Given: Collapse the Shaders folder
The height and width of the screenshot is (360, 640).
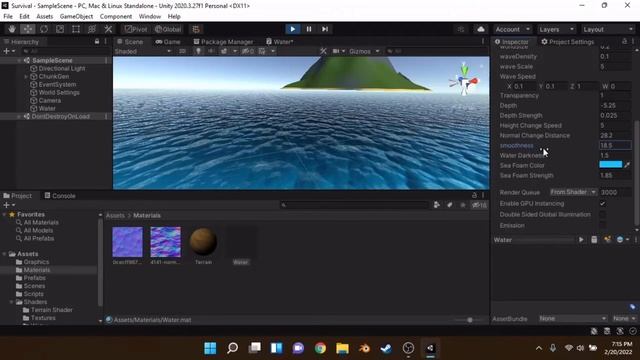Looking at the screenshot, I should tap(11, 302).
